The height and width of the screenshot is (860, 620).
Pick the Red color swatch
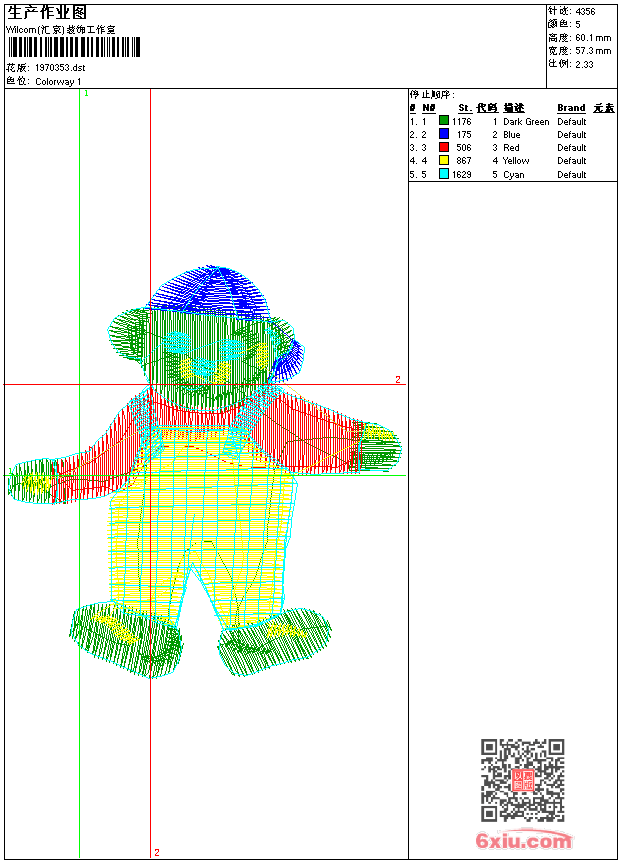[444, 147]
